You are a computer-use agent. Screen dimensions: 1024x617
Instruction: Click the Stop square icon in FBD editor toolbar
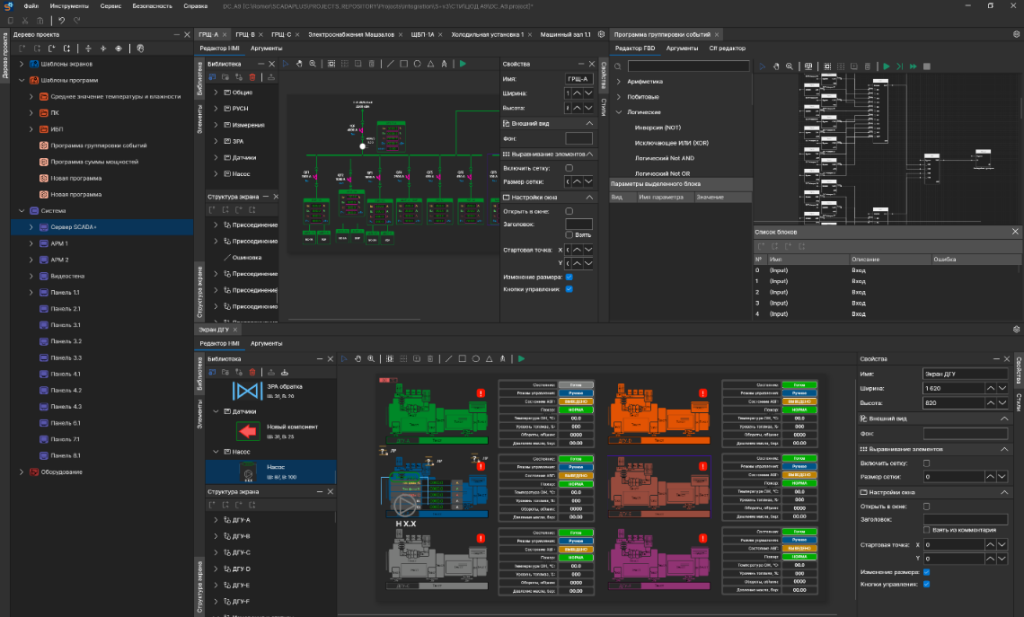coord(926,65)
